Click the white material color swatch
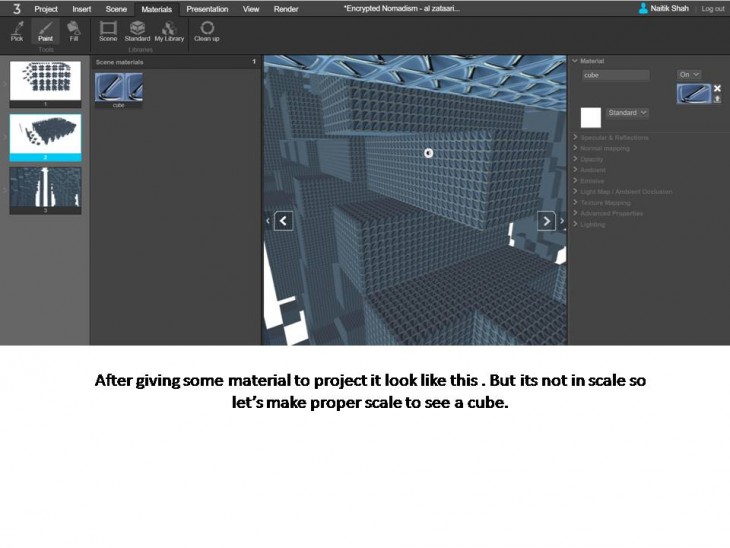The image size is (730, 548). 591,117
